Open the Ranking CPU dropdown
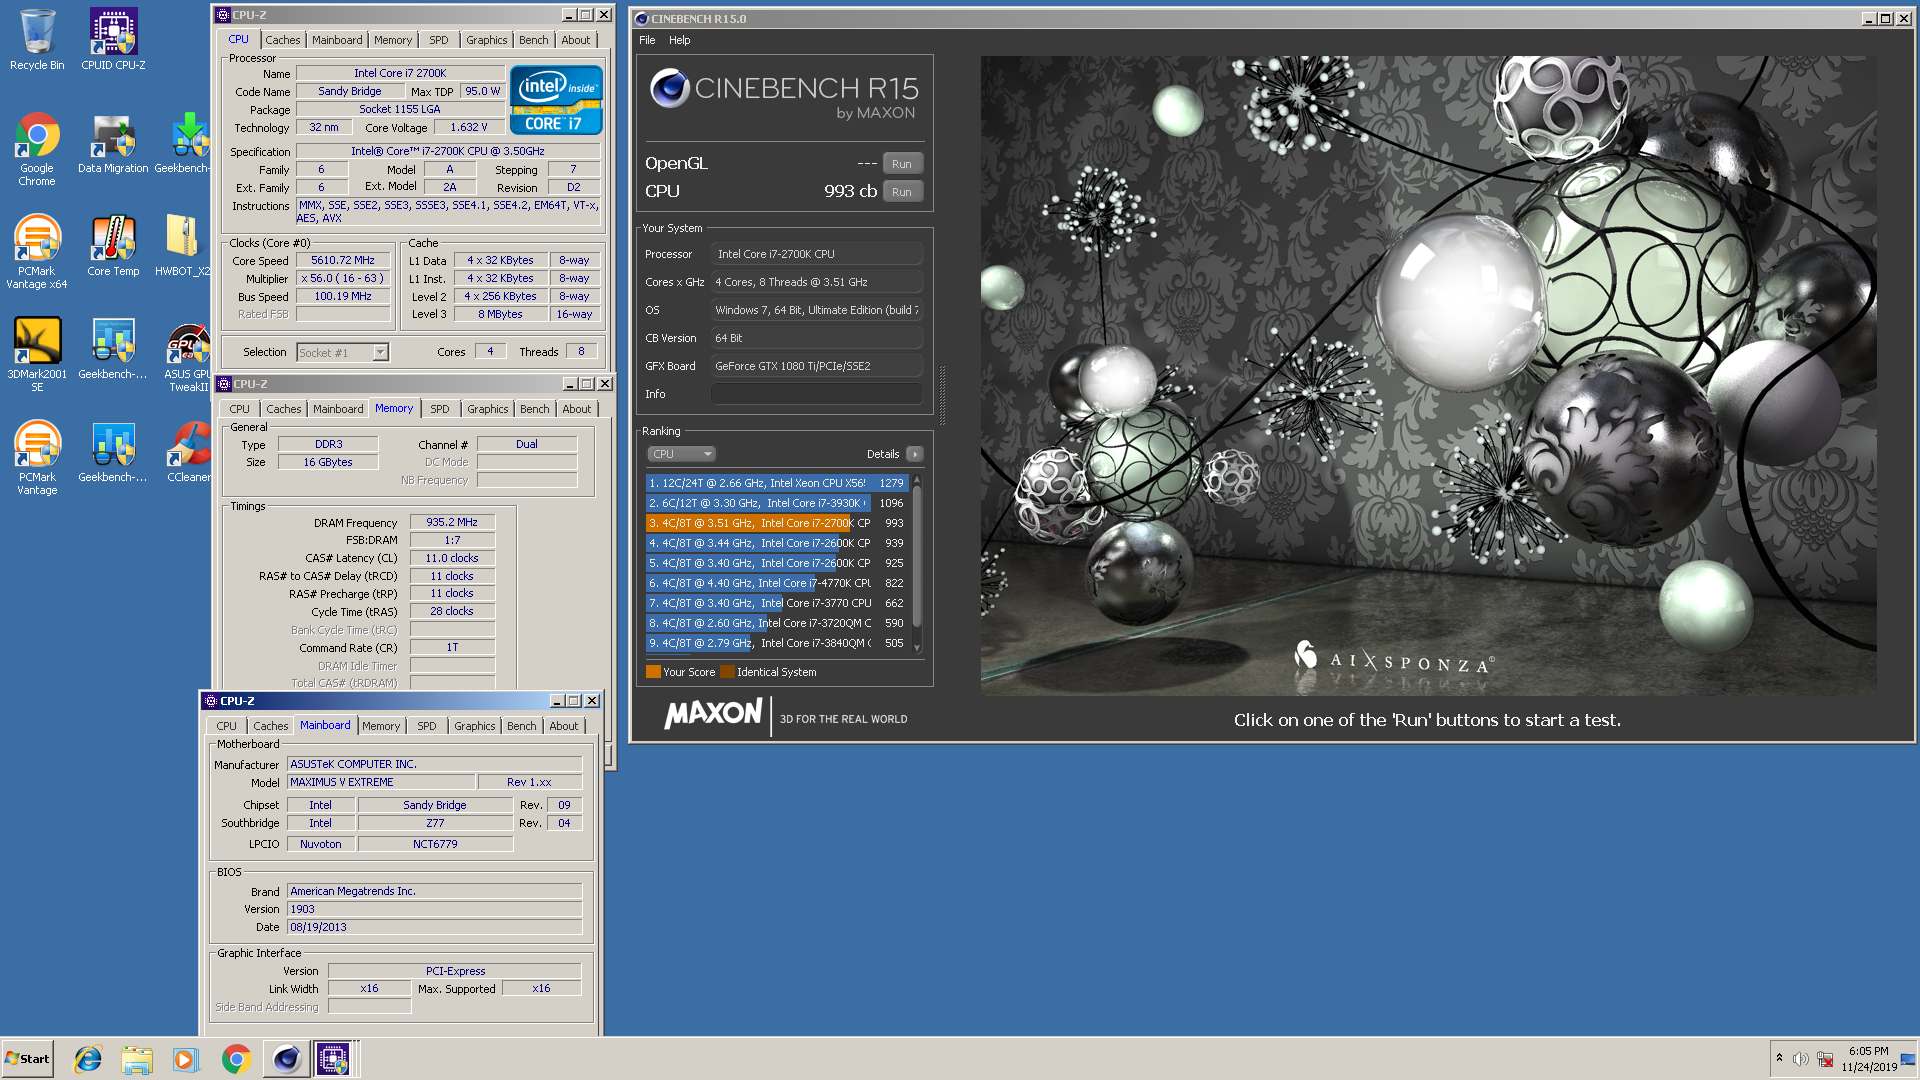Viewport: 1920px width, 1080px height. (681, 454)
